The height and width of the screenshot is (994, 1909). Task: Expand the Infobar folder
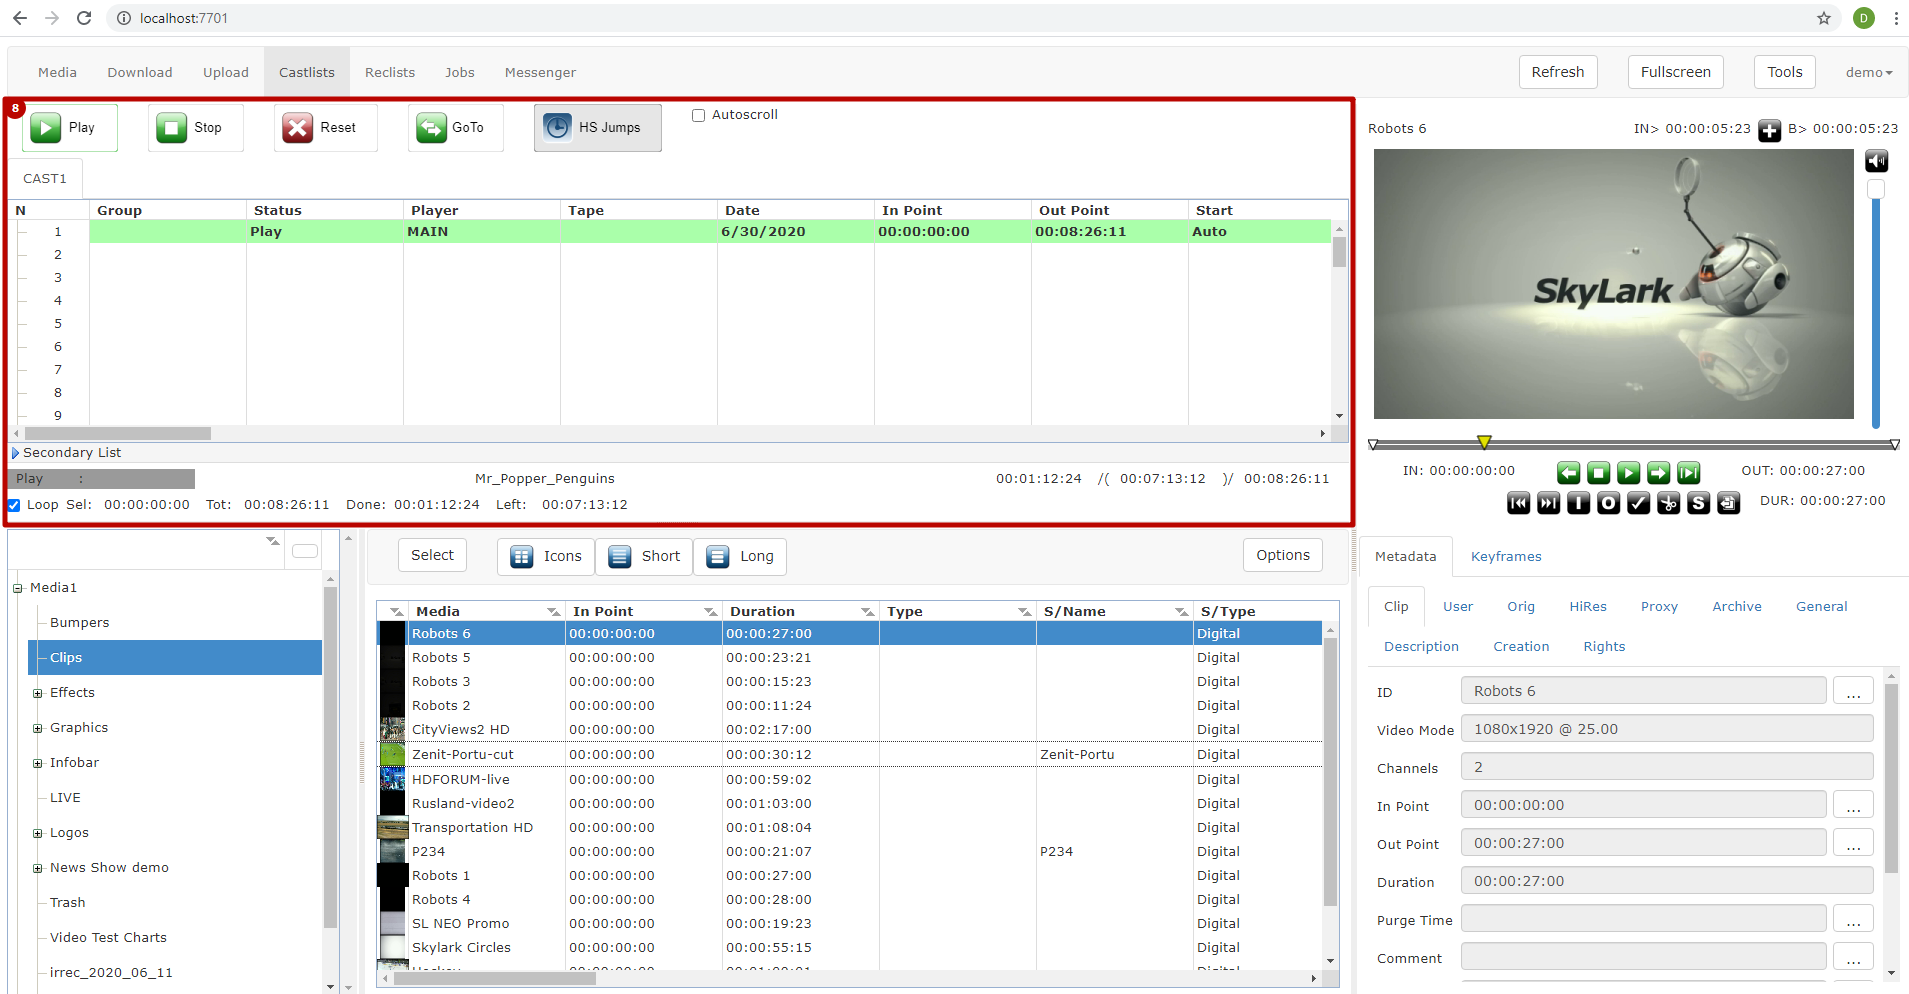tap(38, 763)
